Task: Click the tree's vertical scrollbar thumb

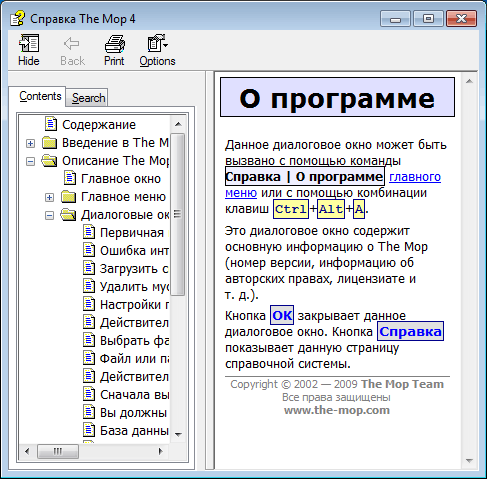Action: pyautogui.click(x=178, y=214)
